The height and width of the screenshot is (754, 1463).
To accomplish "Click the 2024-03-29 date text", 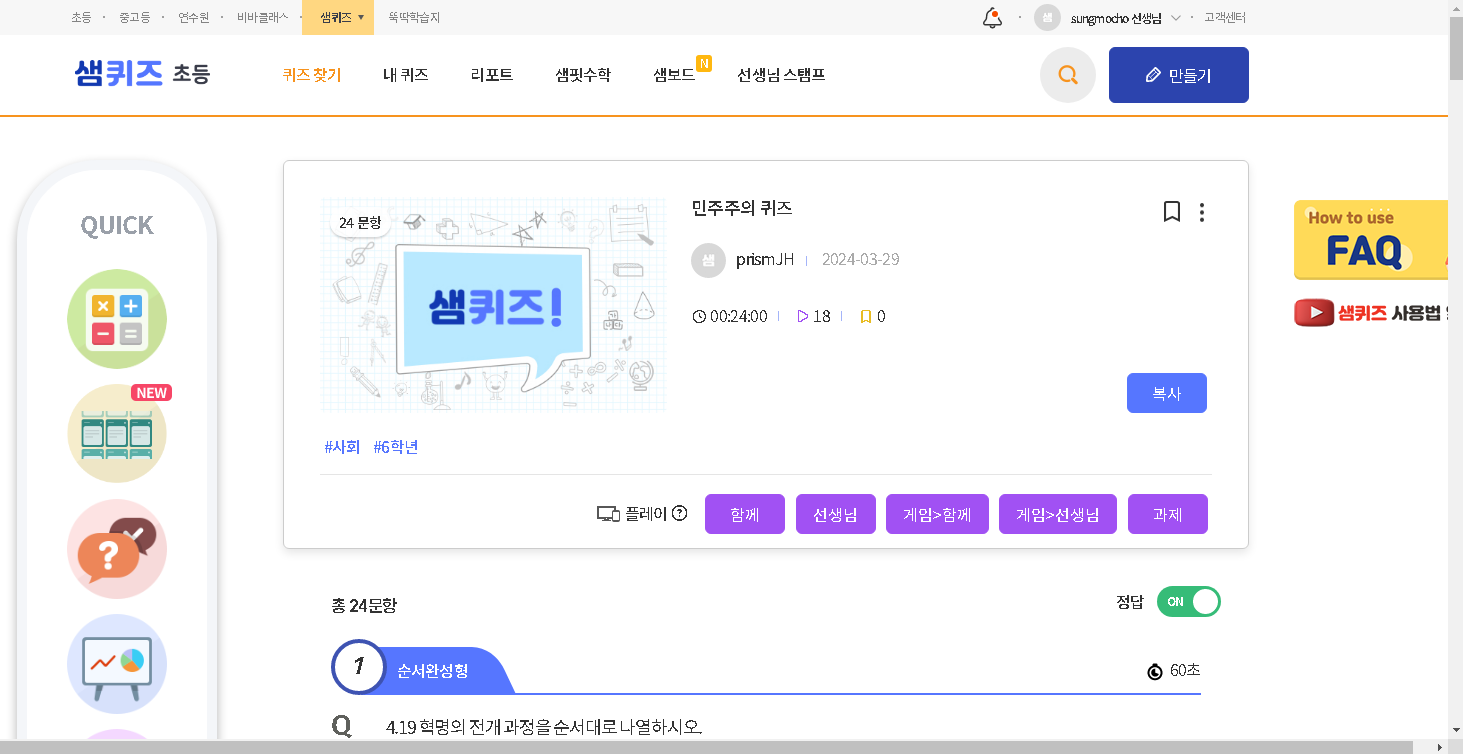I will [x=861, y=260].
